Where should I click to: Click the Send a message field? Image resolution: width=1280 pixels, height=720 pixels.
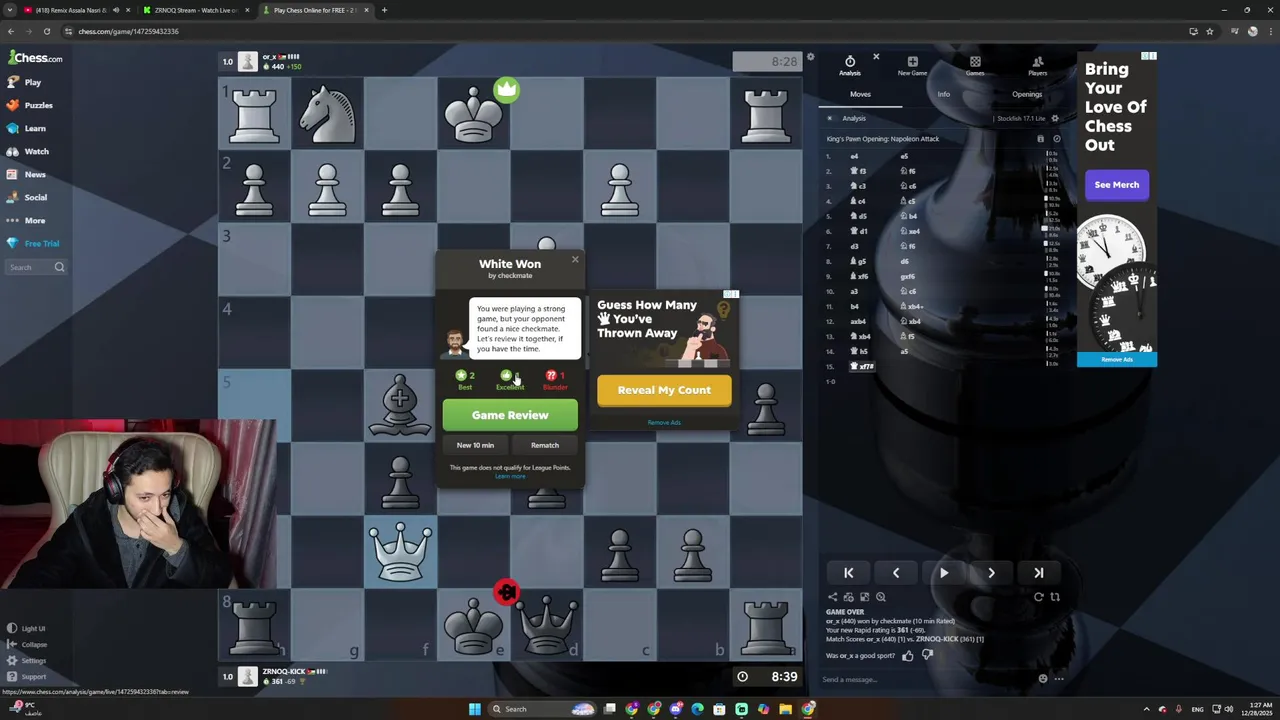click(x=925, y=679)
